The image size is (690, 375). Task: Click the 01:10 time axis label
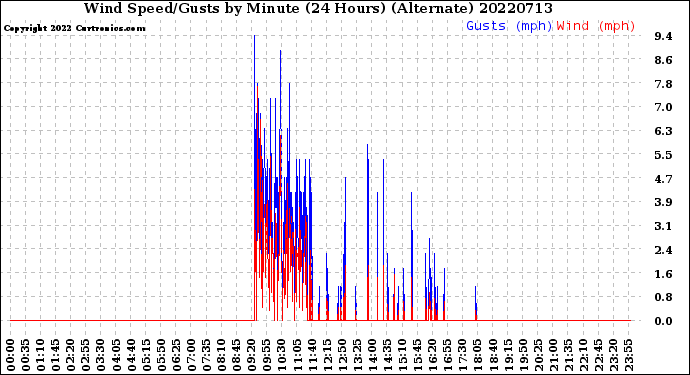40,355
